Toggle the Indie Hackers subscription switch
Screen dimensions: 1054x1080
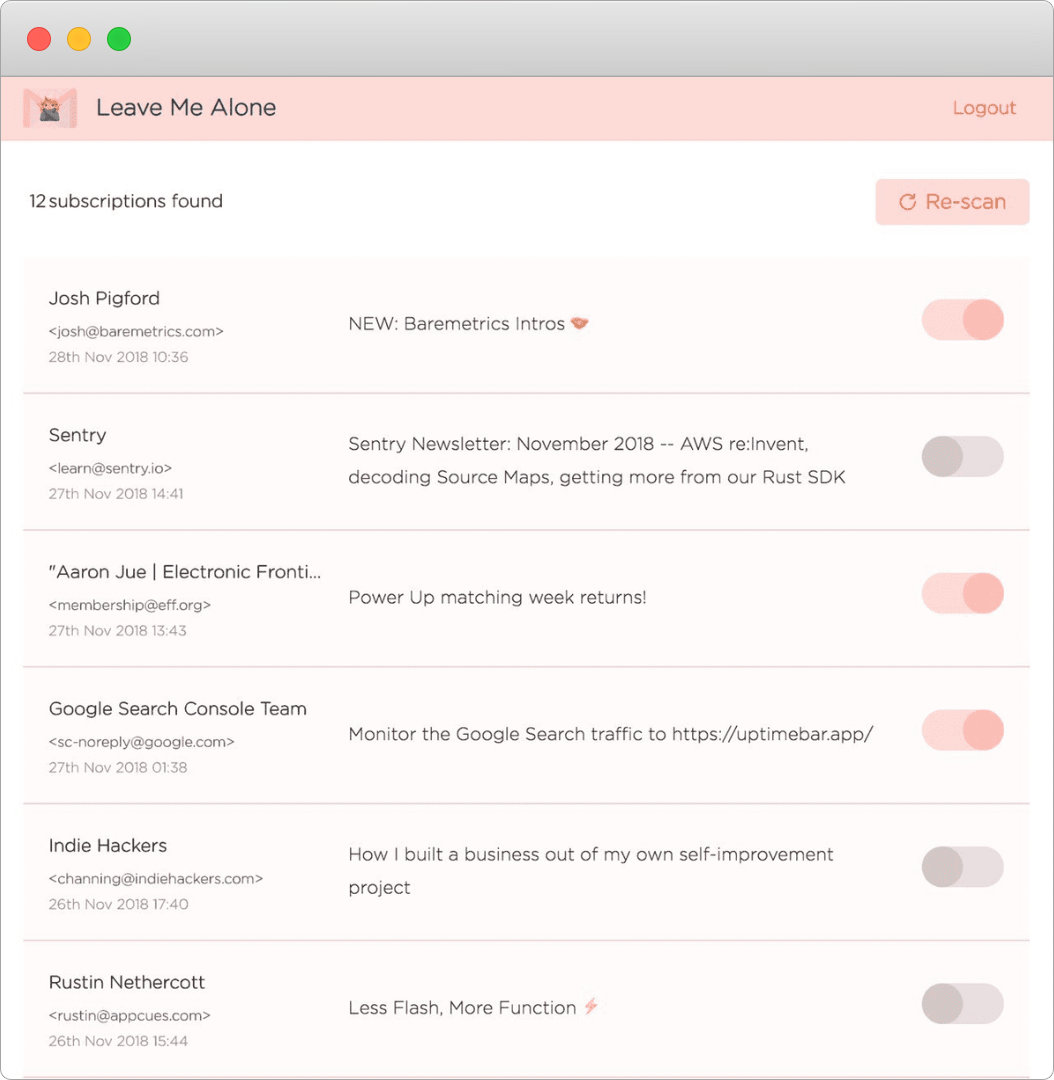pos(962,866)
